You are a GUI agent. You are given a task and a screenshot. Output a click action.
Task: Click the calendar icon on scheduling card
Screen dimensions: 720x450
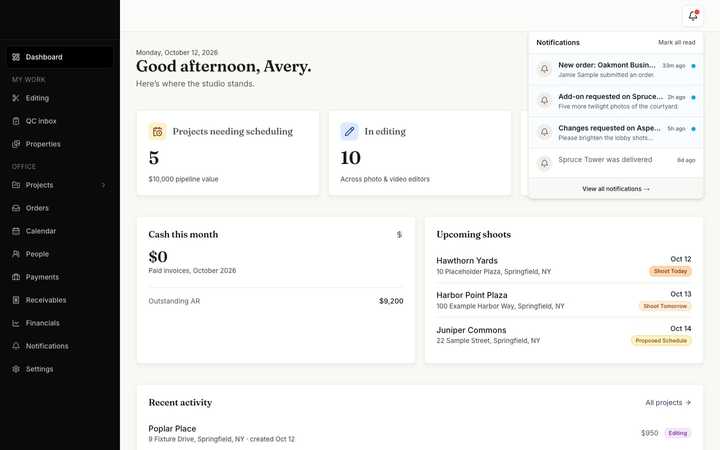tap(158, 132)
